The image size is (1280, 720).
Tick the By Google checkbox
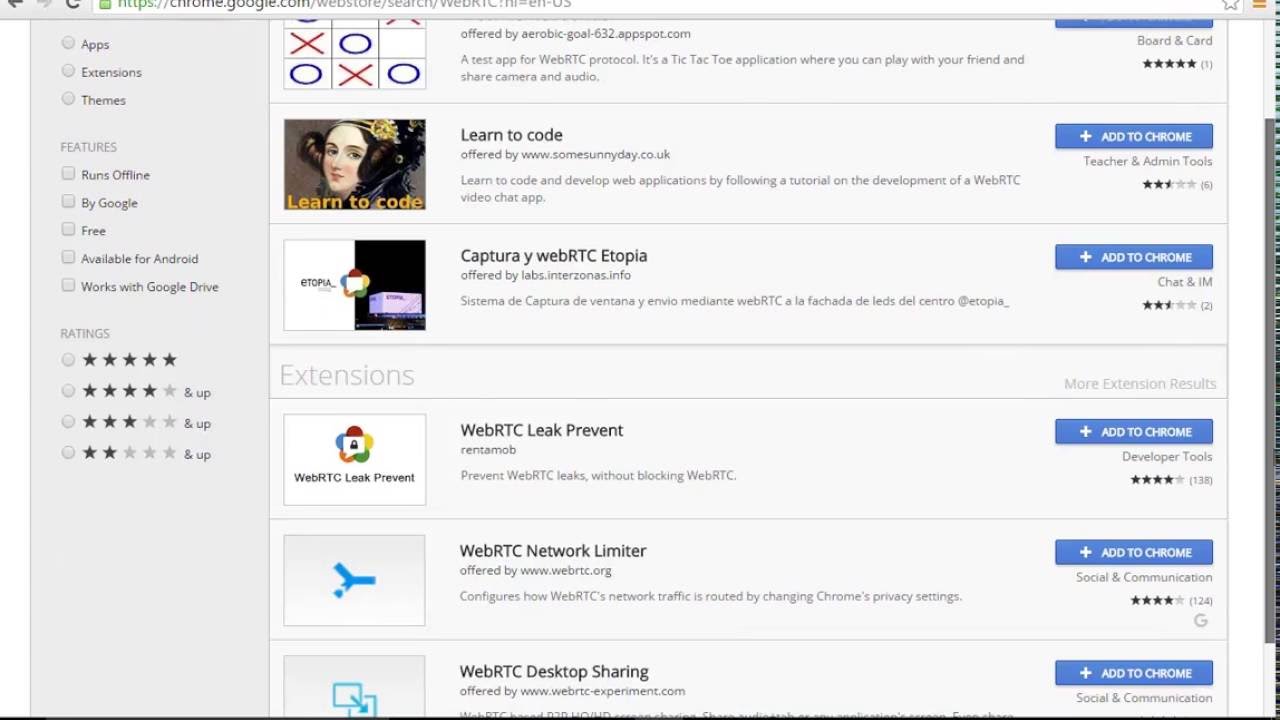(68, 202)
